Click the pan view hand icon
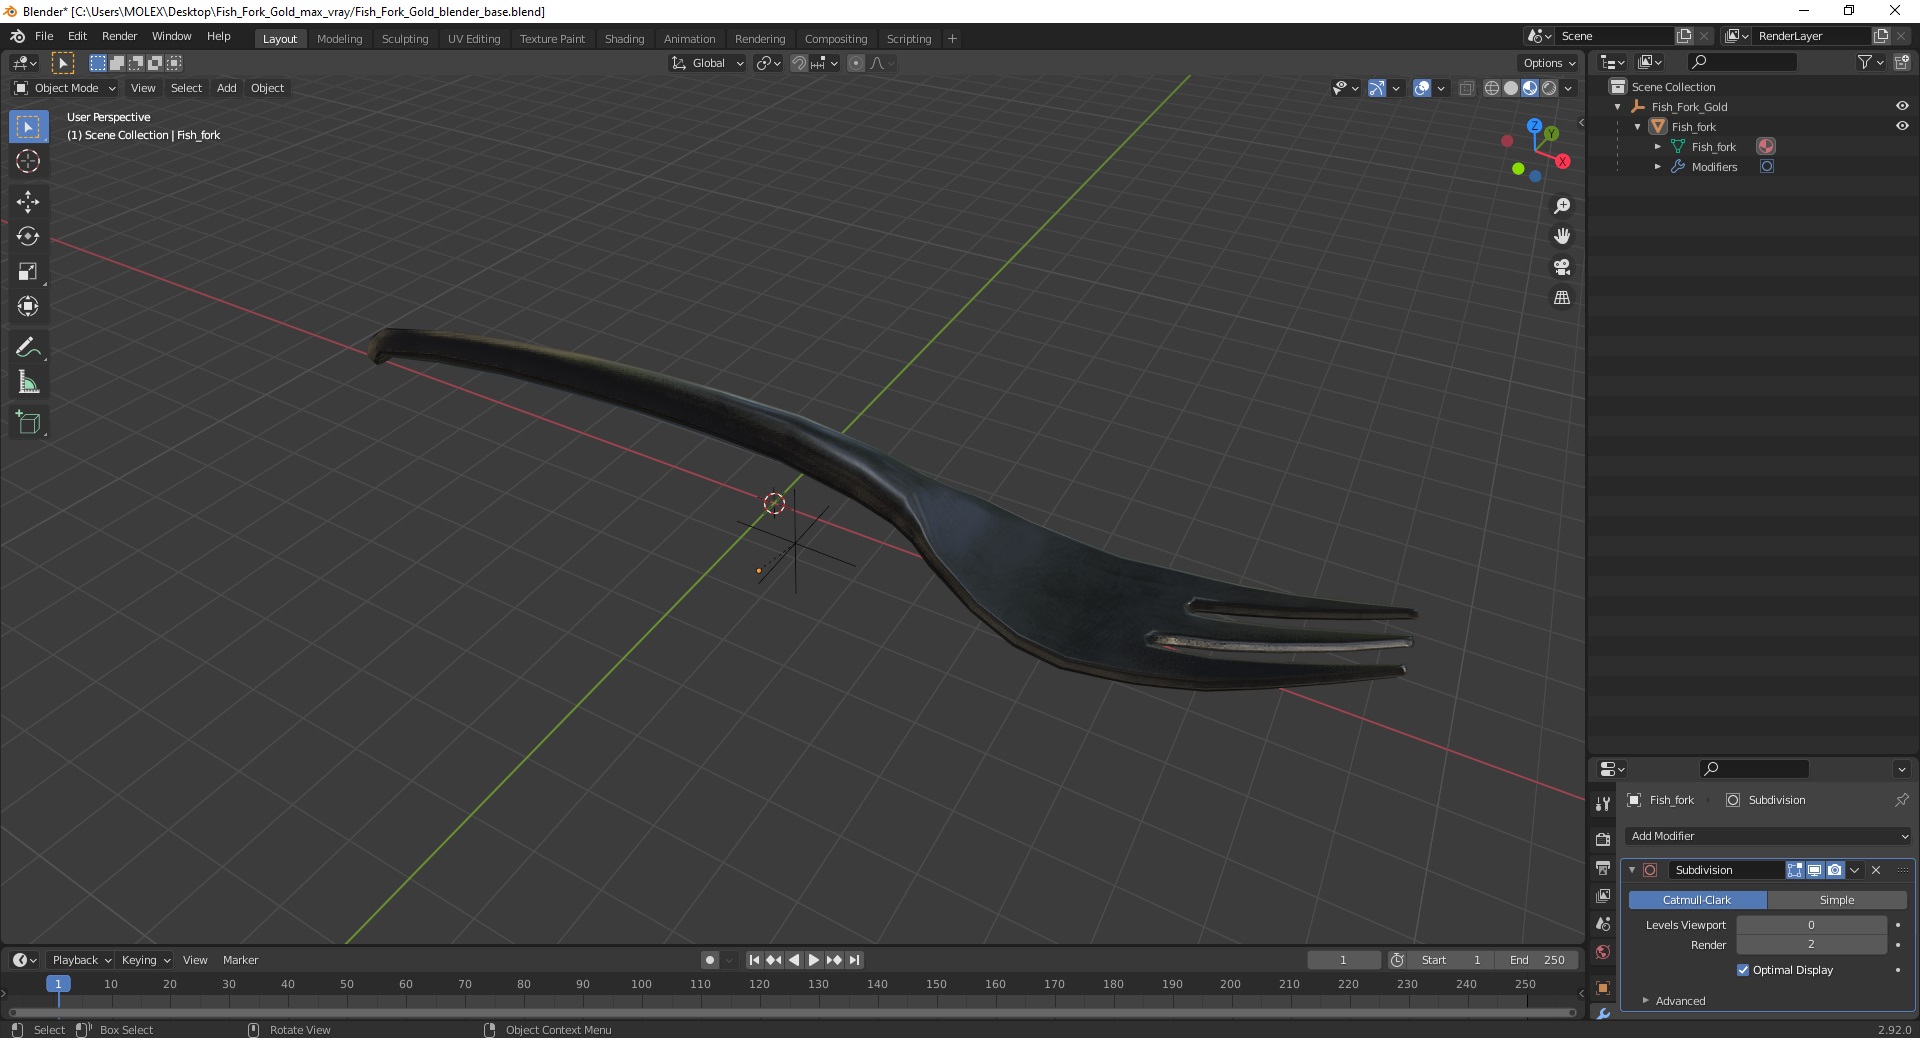The width and height of the screenshot is (1920, 1038). (x=1562, y=236)
